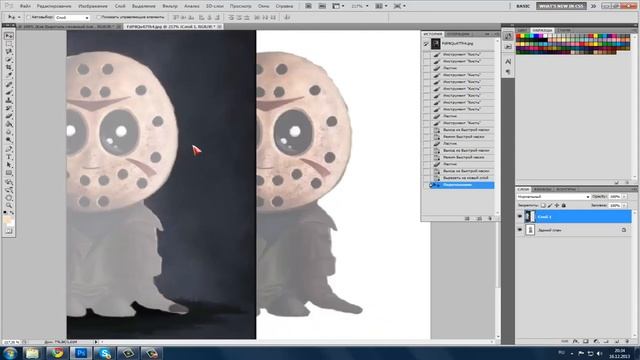Expand more workspaces chevron
The height and width of the screenshot is (360, 640).
tap(593, 6)
